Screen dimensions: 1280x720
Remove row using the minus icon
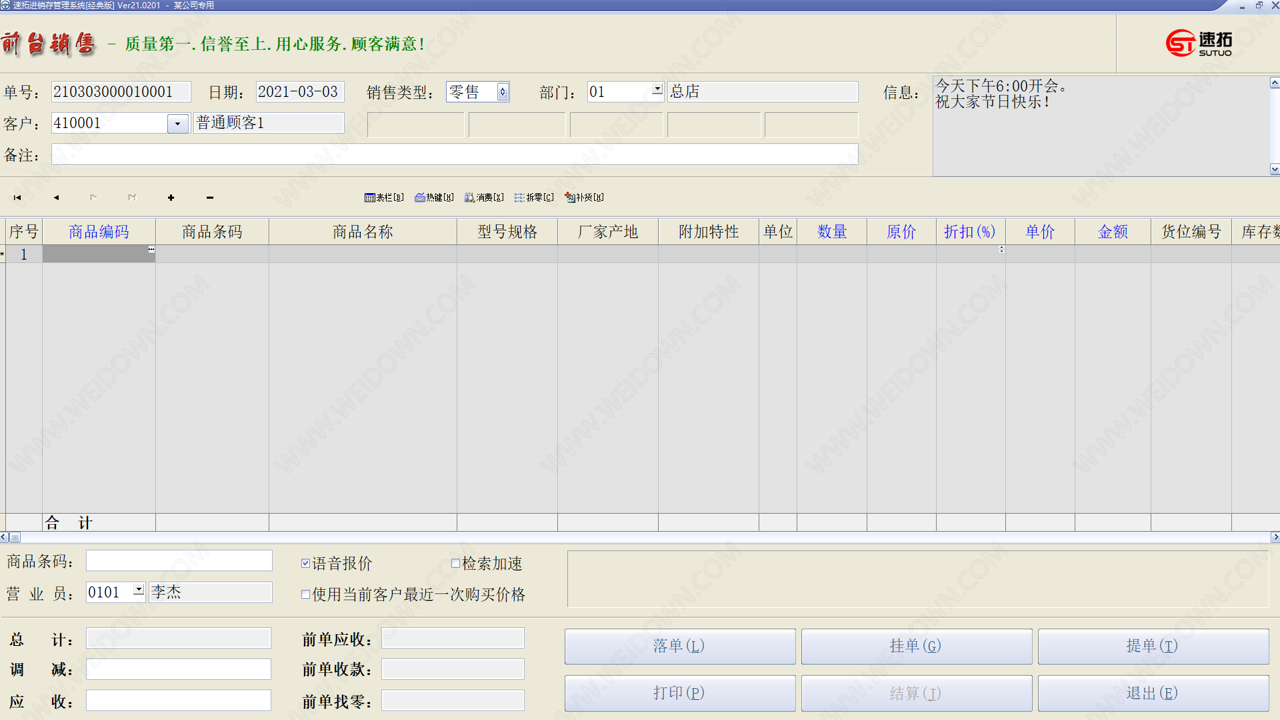click(x=209, y=198)
